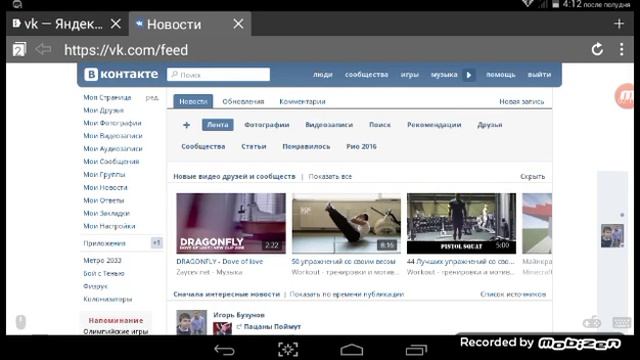640x360 pixels.
Task: Select the 'Понравилось' filter
Action: (306, 147)
